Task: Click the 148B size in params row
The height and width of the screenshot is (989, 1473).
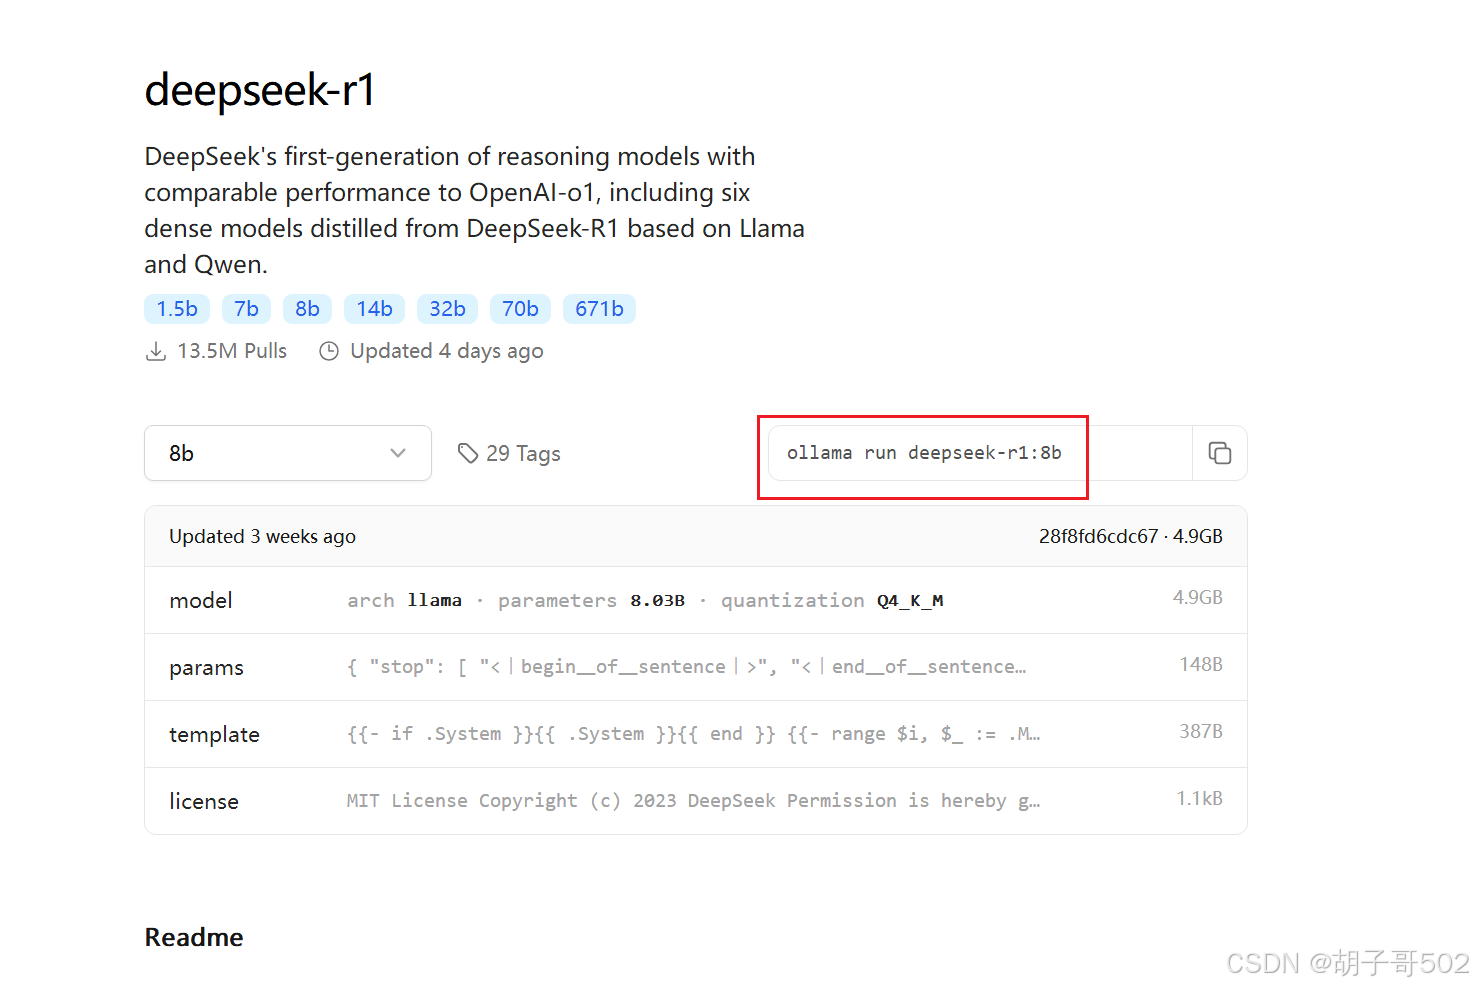Action: point(1201,664)
